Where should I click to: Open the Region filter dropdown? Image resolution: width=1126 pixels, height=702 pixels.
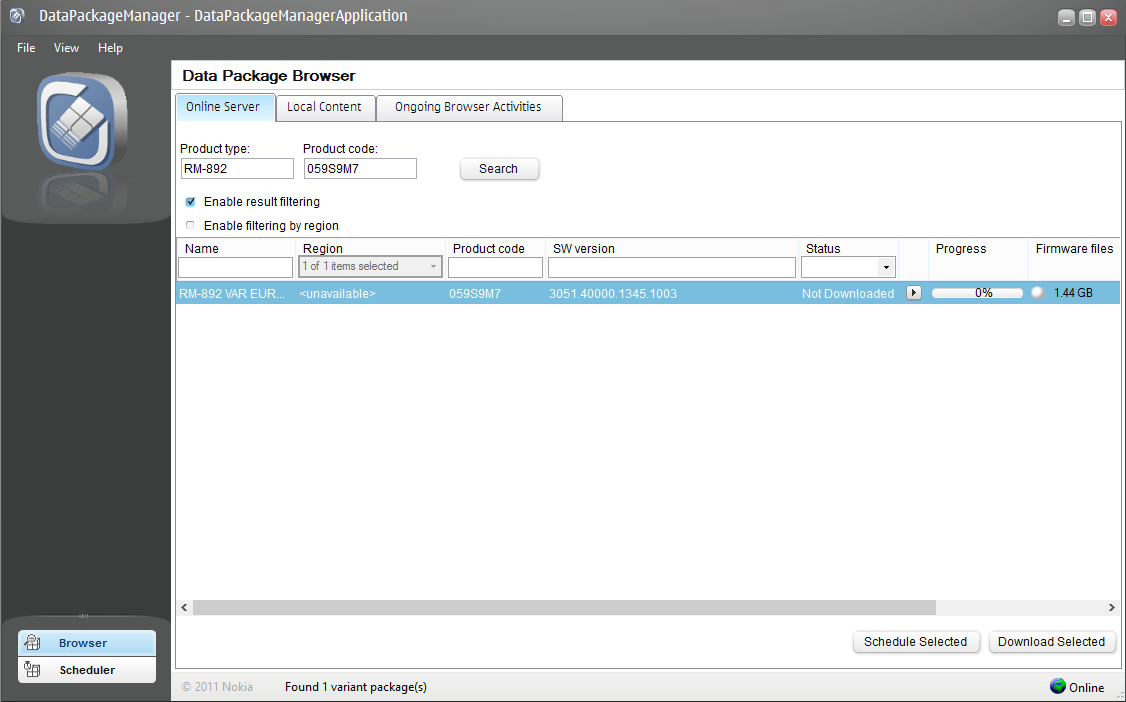(x=371, y=266)
